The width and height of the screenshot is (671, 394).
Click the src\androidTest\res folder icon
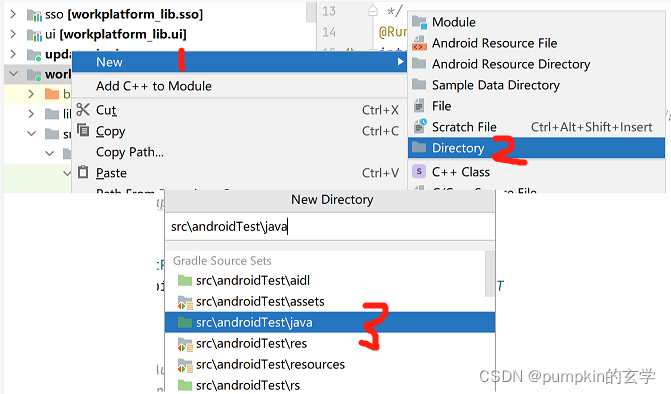pos(185,344)
